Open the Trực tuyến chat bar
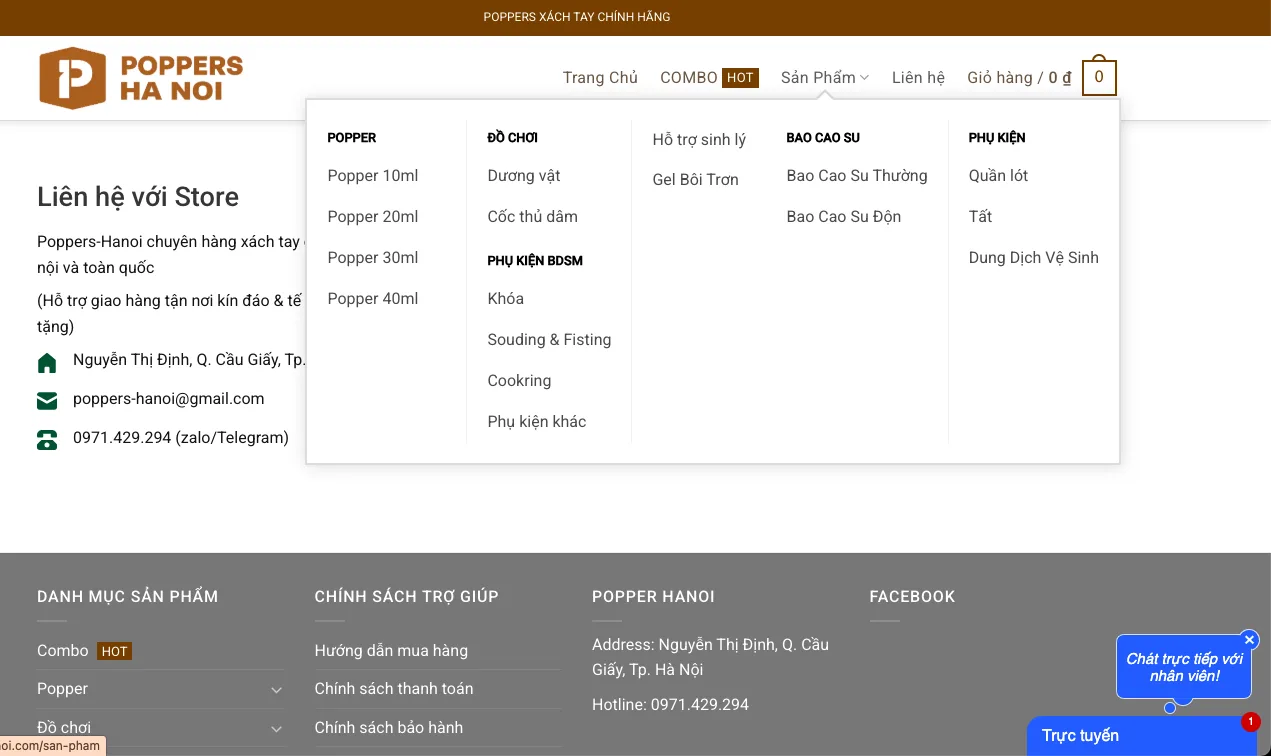 tap(1142, 736)
